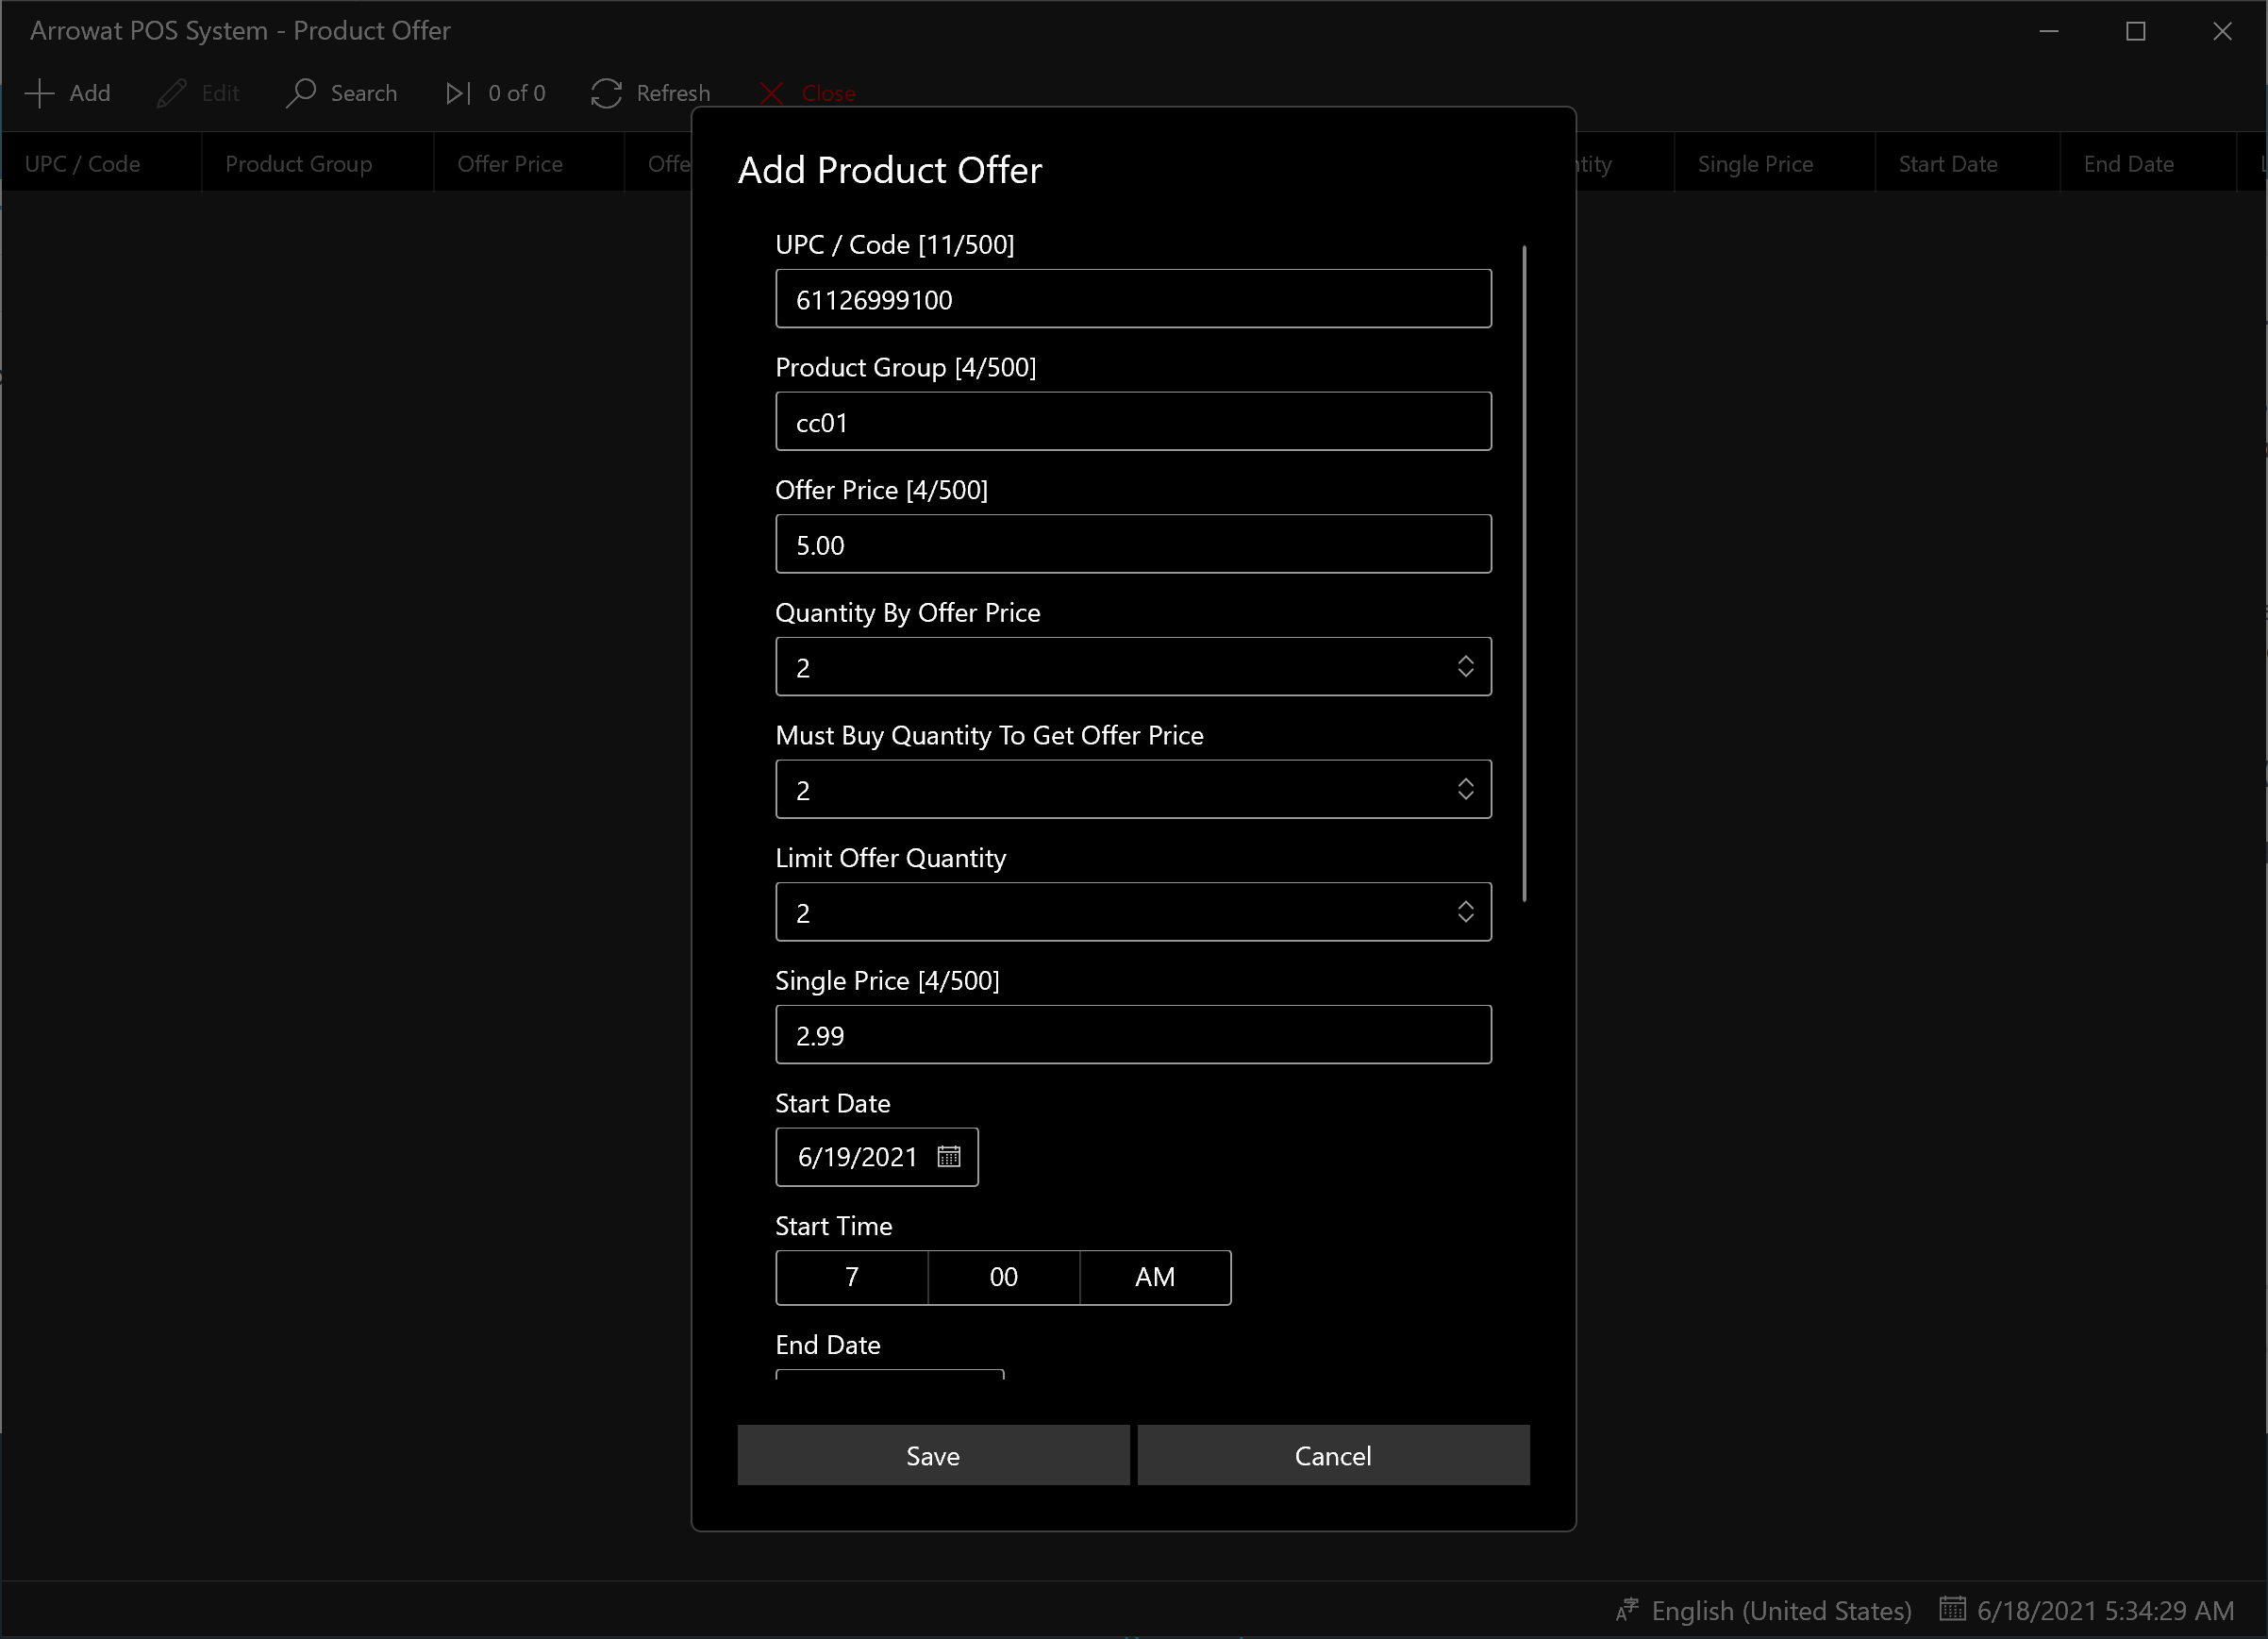
Task: Minimize the Arrowat POS System window
Action: point(2049,31)
